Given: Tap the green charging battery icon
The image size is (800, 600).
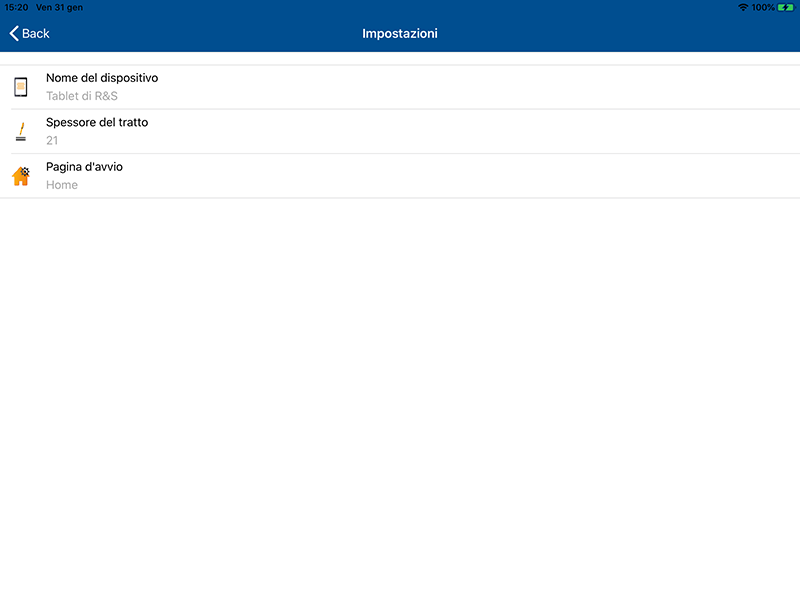Looking at the screenshot, I should click(x=785, y=7).
